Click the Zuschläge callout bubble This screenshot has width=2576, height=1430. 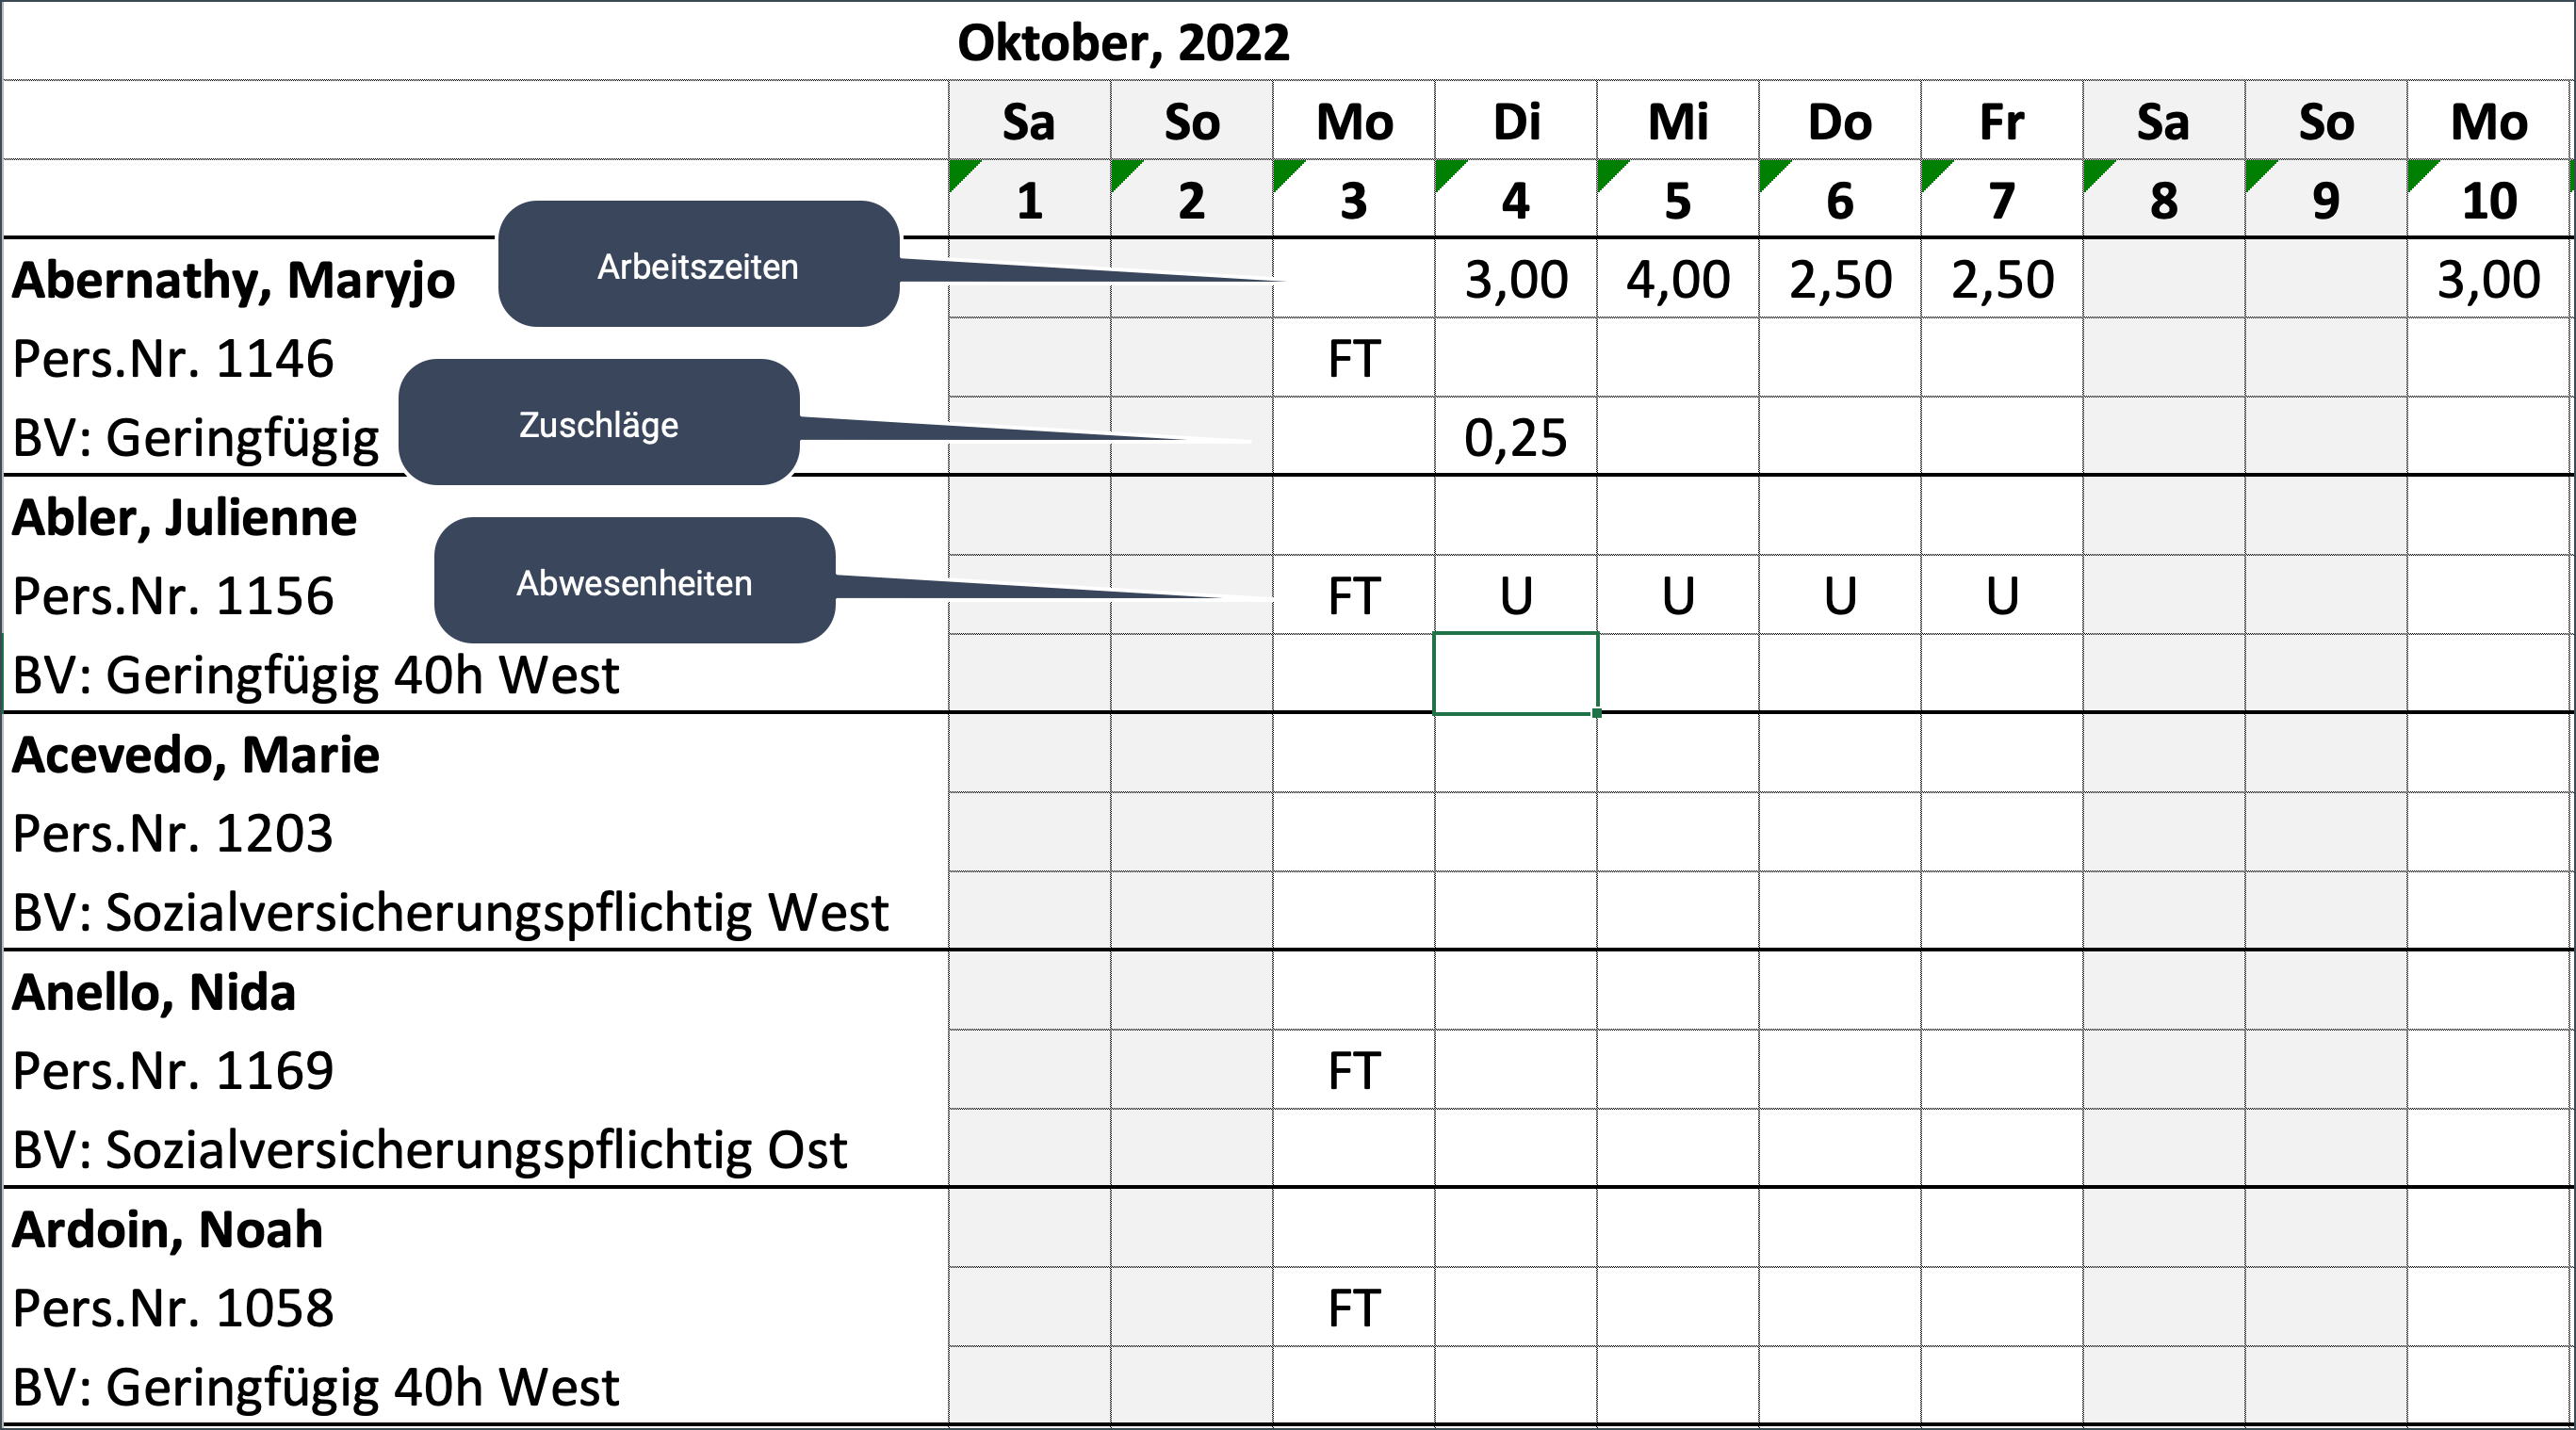598,423
